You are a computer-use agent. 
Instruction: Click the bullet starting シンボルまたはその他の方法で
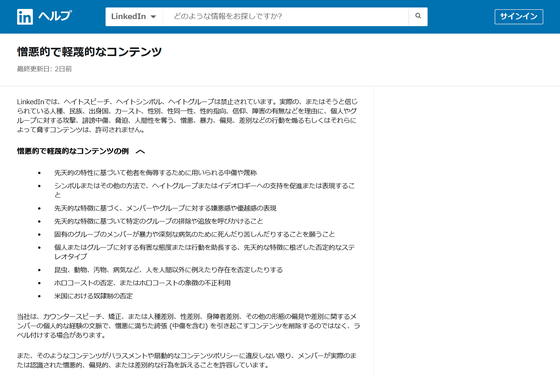pyautogui.click(x=204, y=190)
